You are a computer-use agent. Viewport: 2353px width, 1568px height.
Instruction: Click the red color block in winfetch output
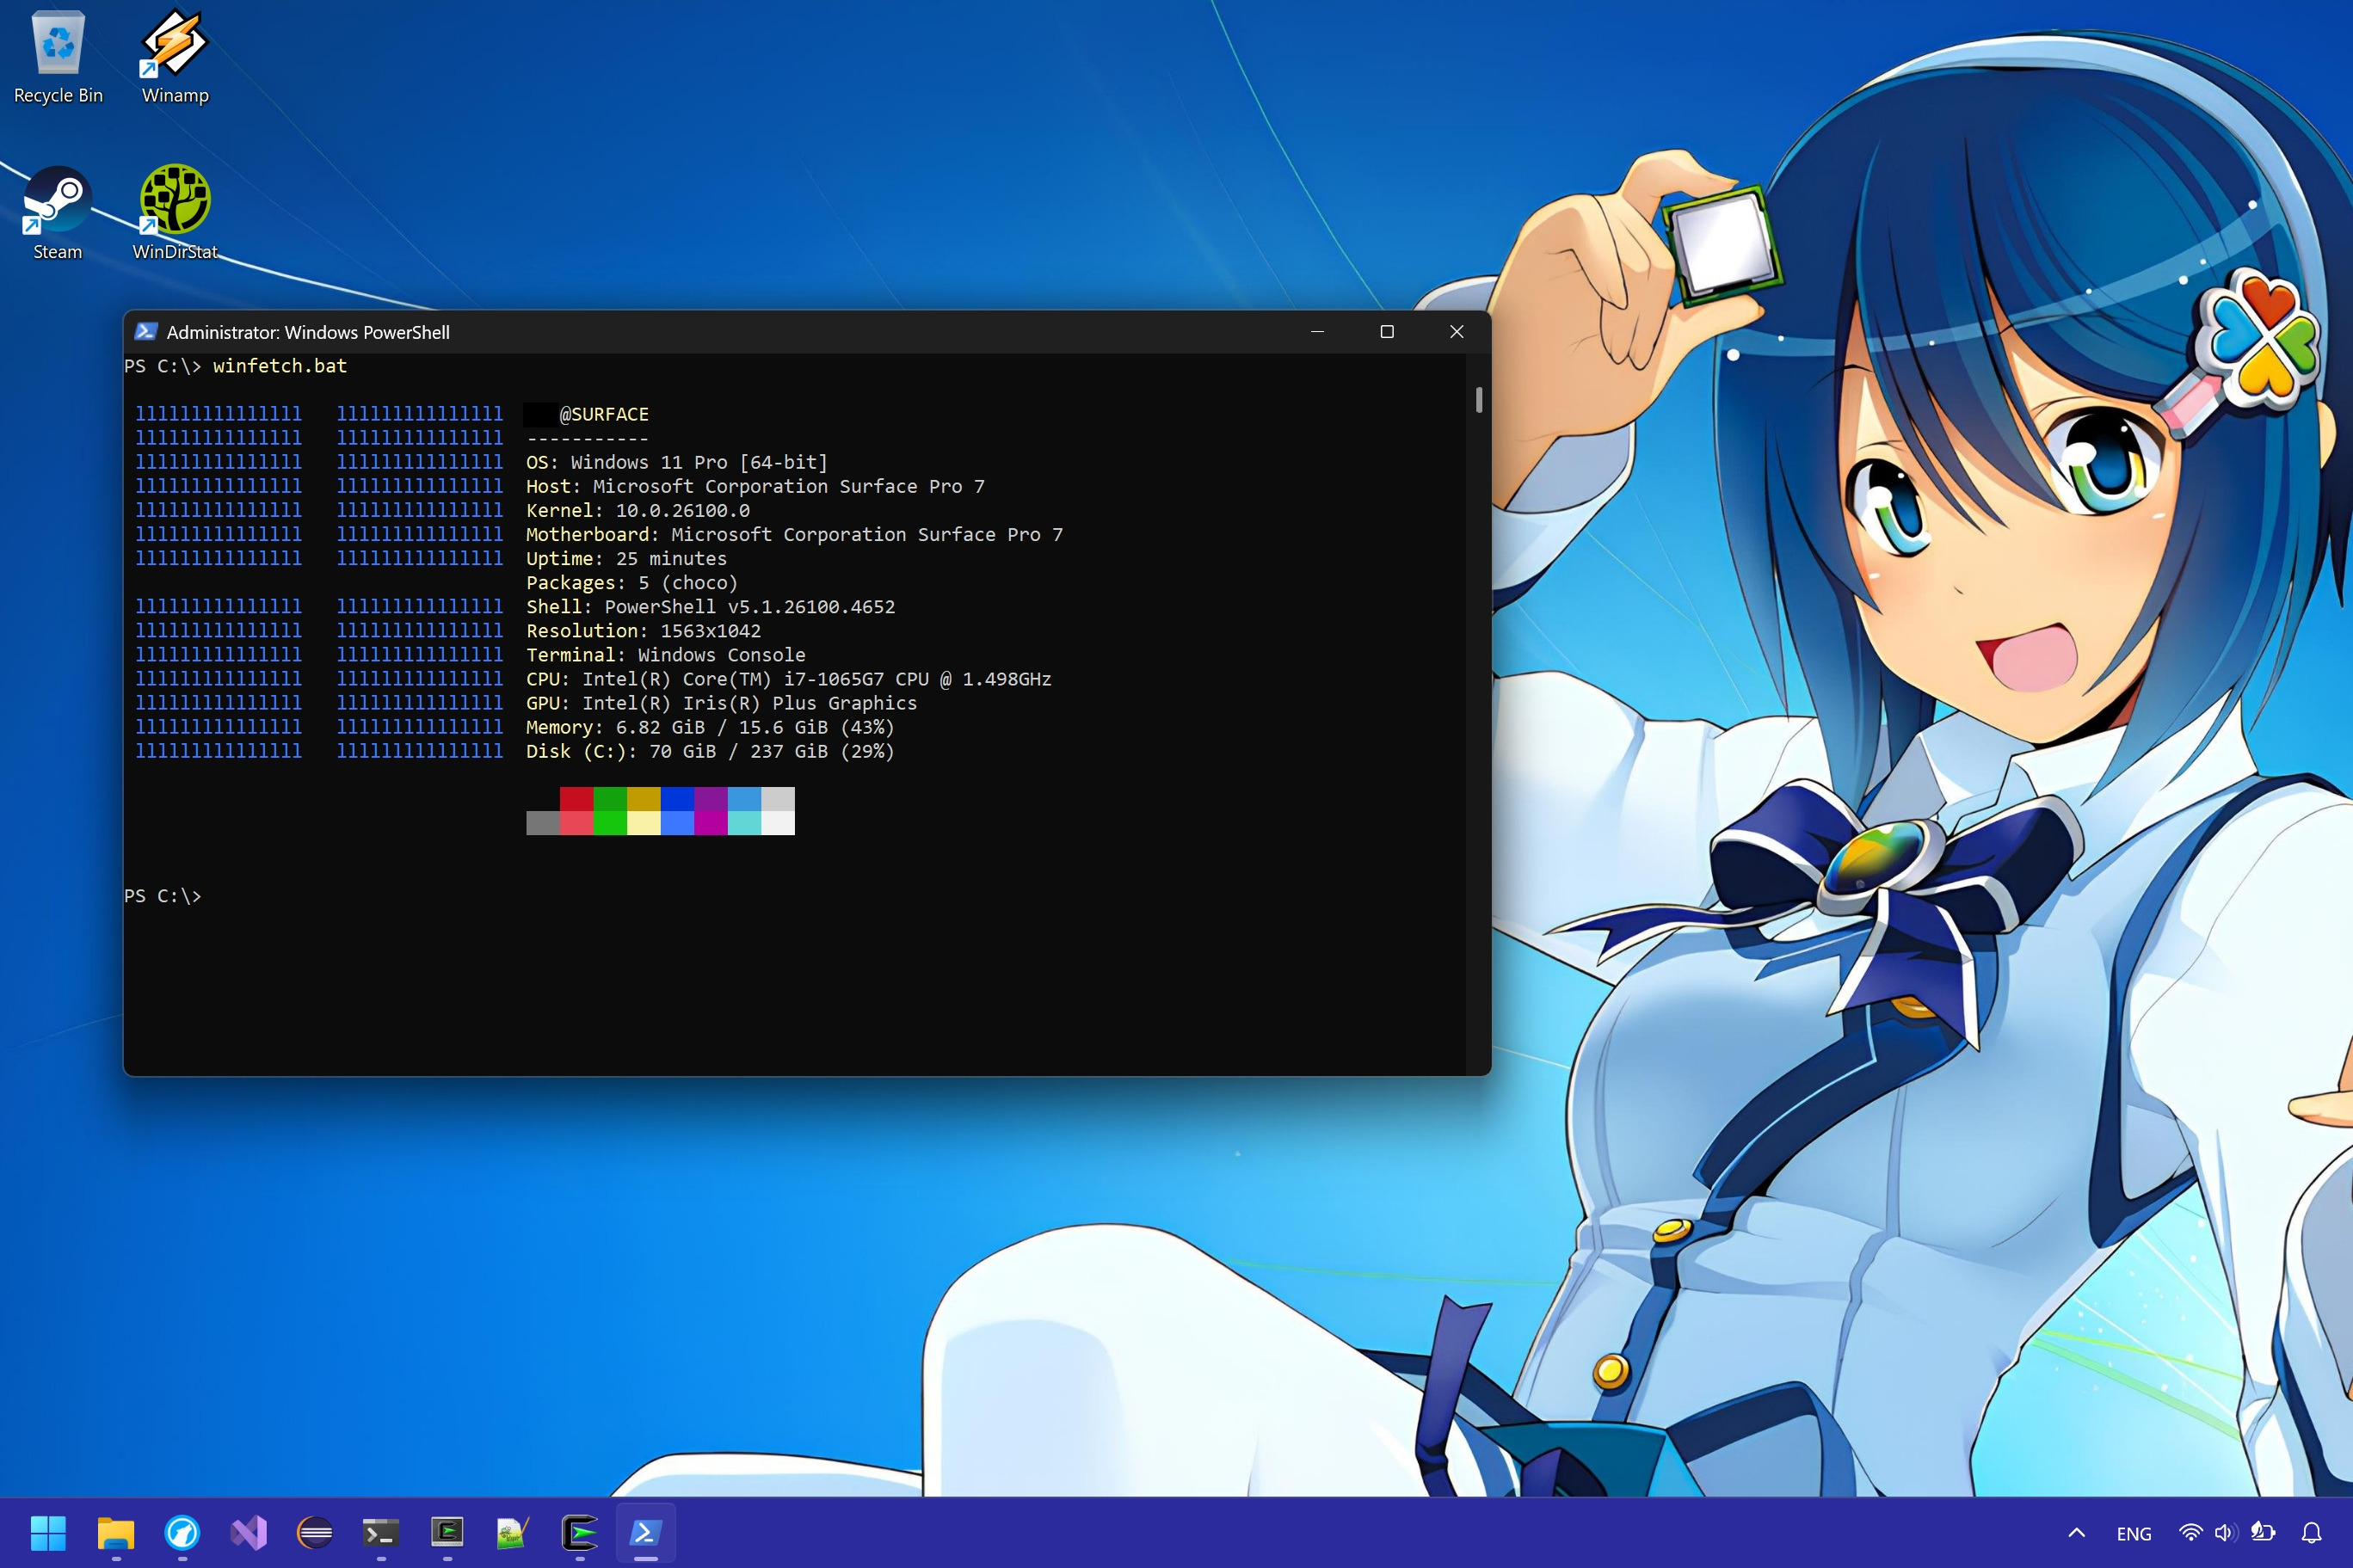(576, 799)
